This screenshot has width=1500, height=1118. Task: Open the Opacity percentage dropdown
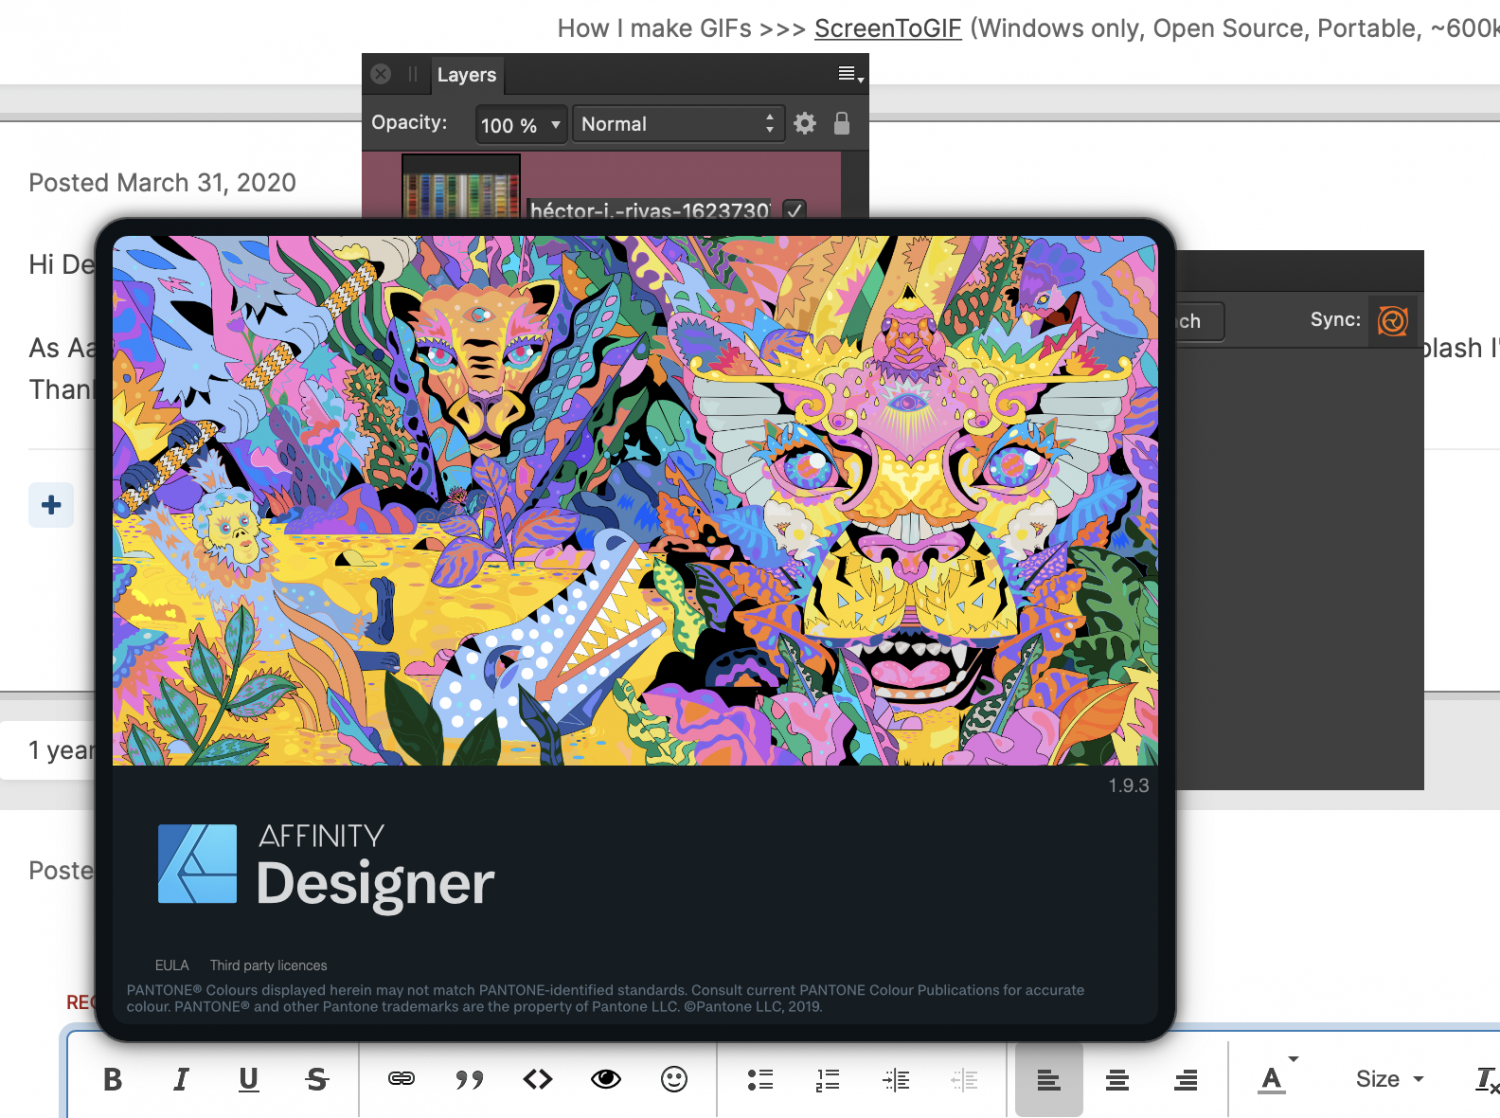520,124
